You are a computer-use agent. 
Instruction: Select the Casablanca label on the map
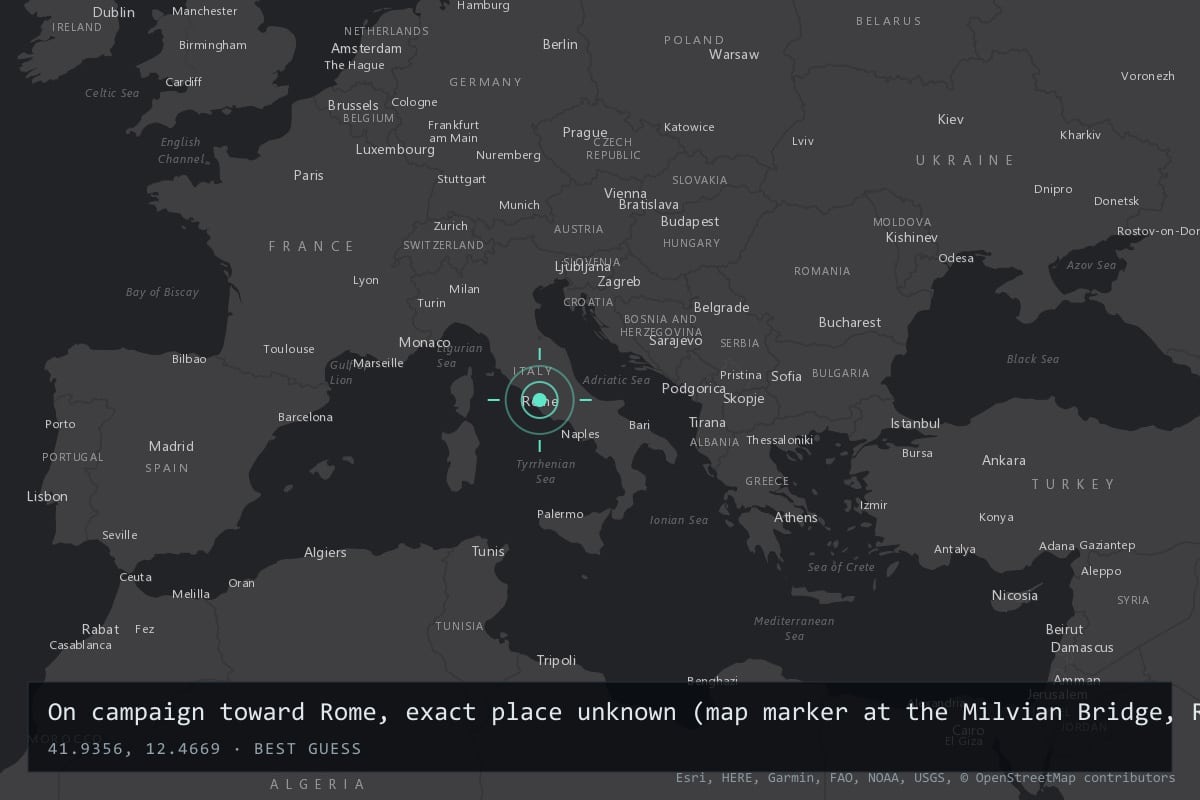point(80,645)
